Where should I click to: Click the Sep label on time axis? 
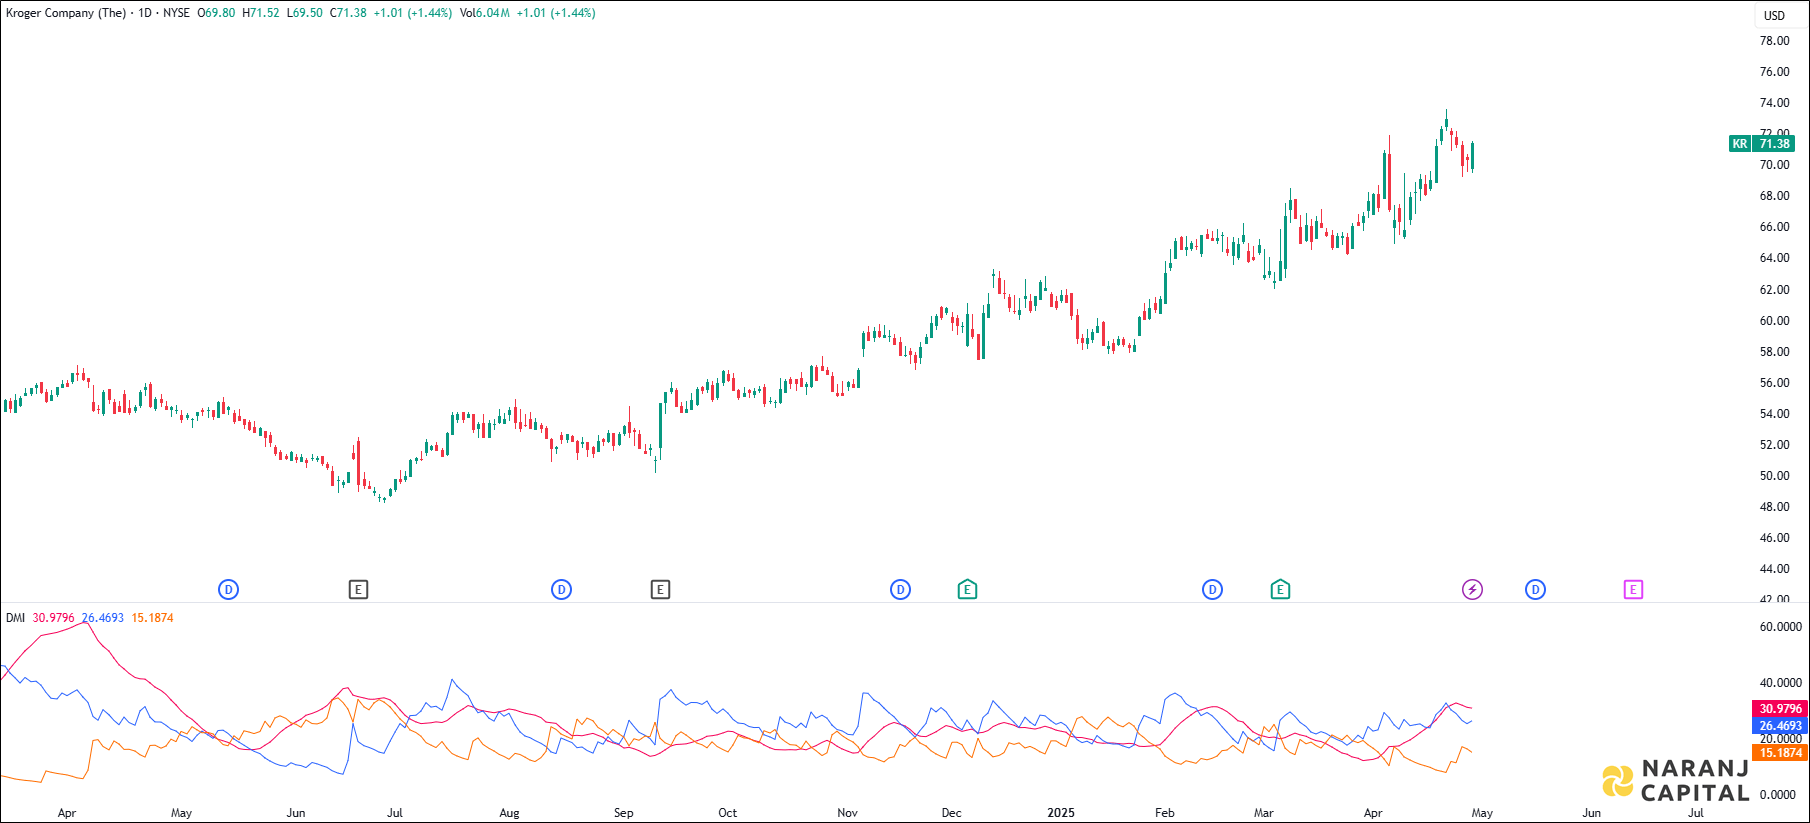pyautogui.click(x=623, y=813)
